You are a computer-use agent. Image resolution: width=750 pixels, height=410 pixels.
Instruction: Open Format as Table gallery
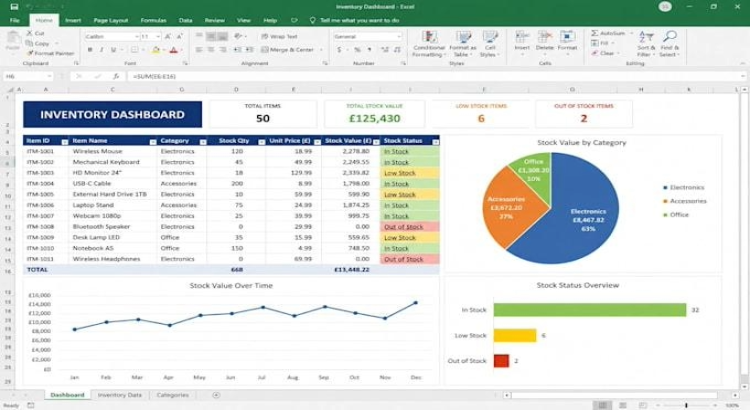coord(463,44)
